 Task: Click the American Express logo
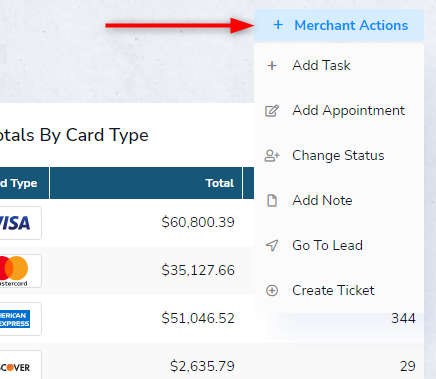tap(20, 319)
